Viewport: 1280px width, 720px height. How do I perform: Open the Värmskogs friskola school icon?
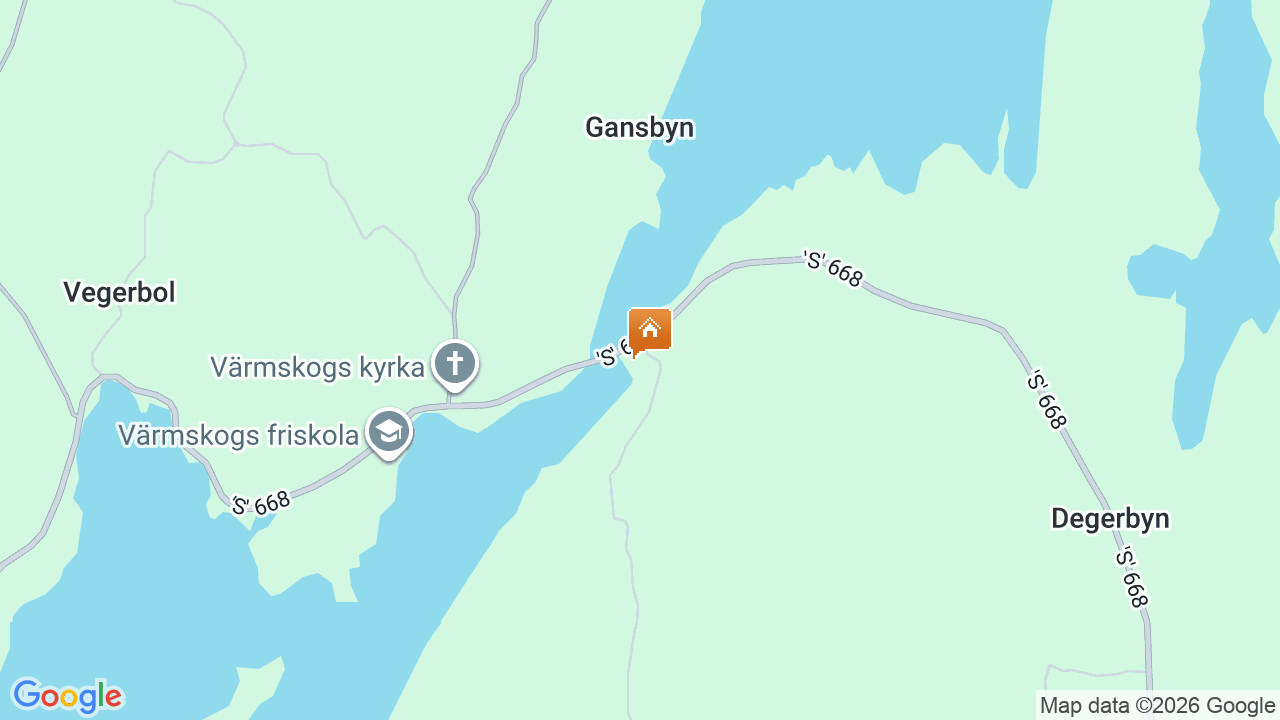click(389, 433)
